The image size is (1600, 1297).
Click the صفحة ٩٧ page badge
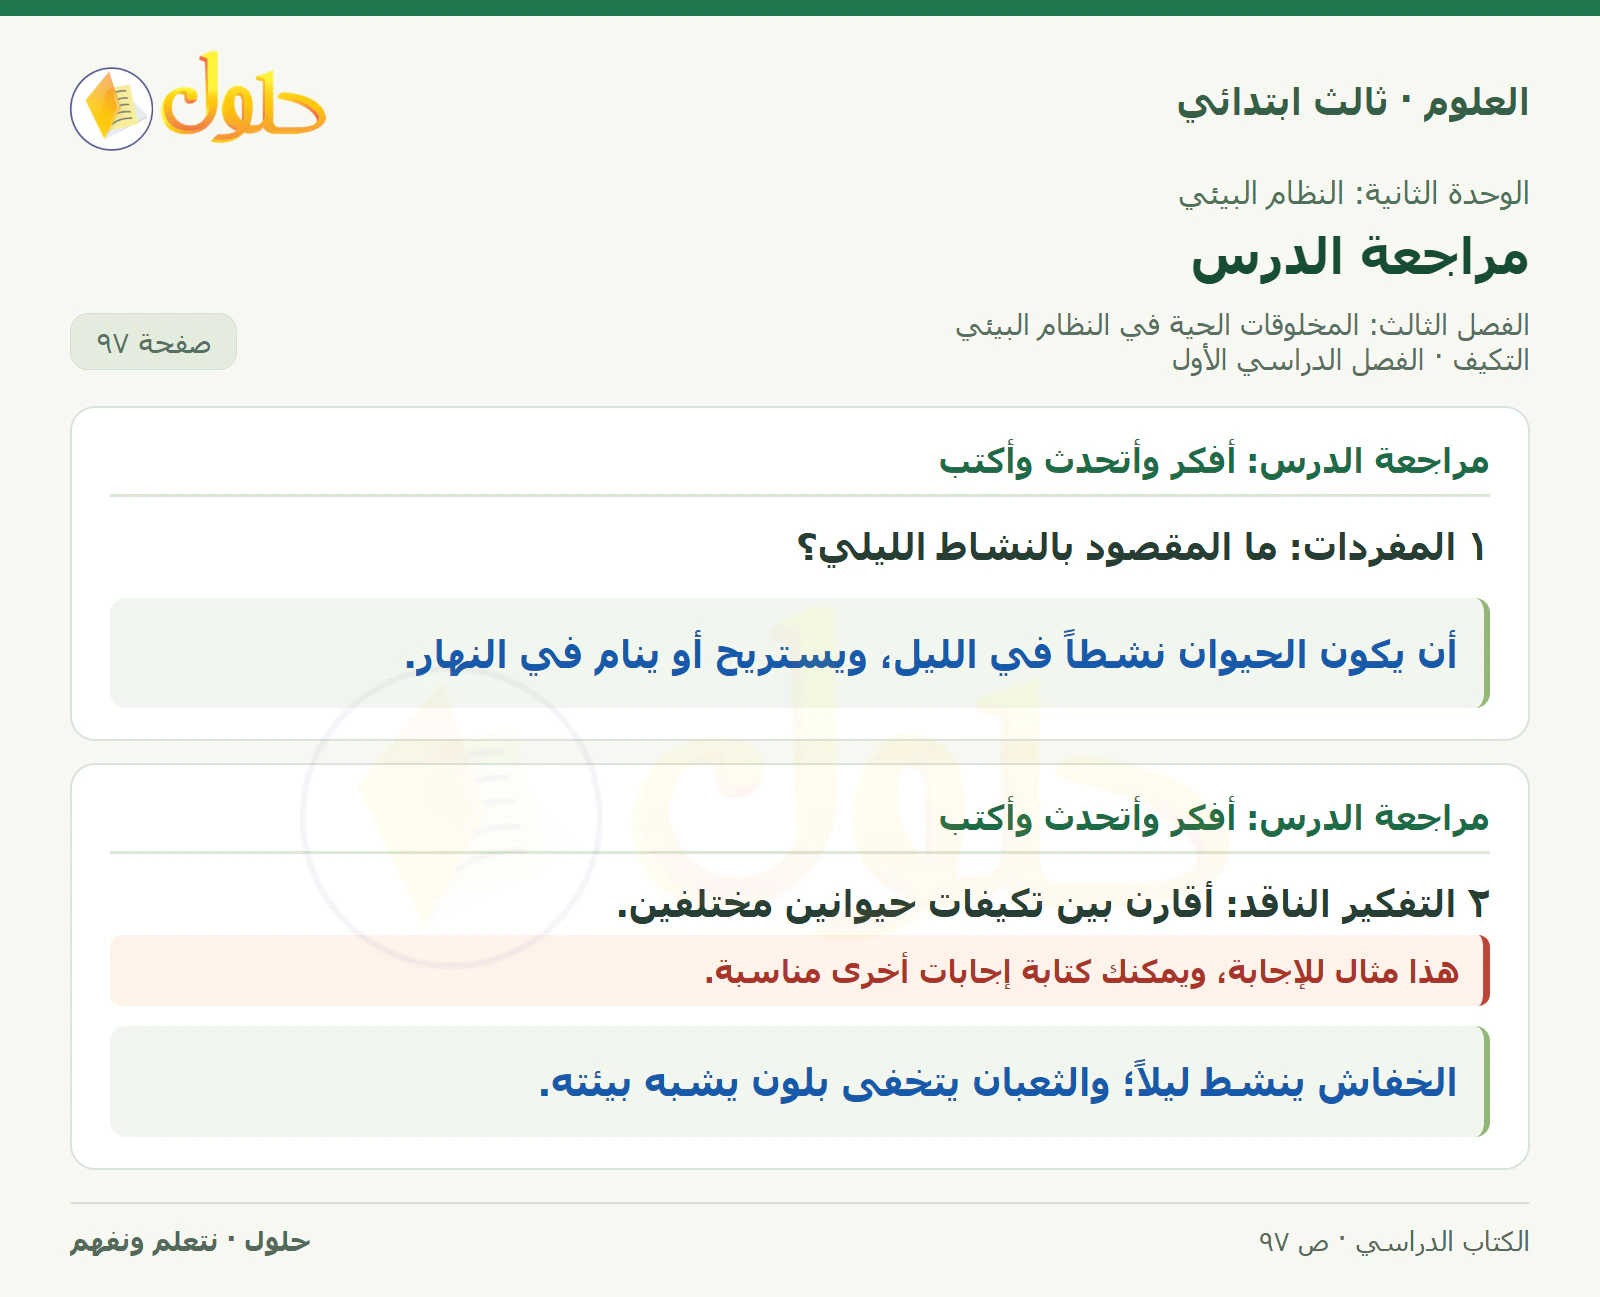(153, 342)
